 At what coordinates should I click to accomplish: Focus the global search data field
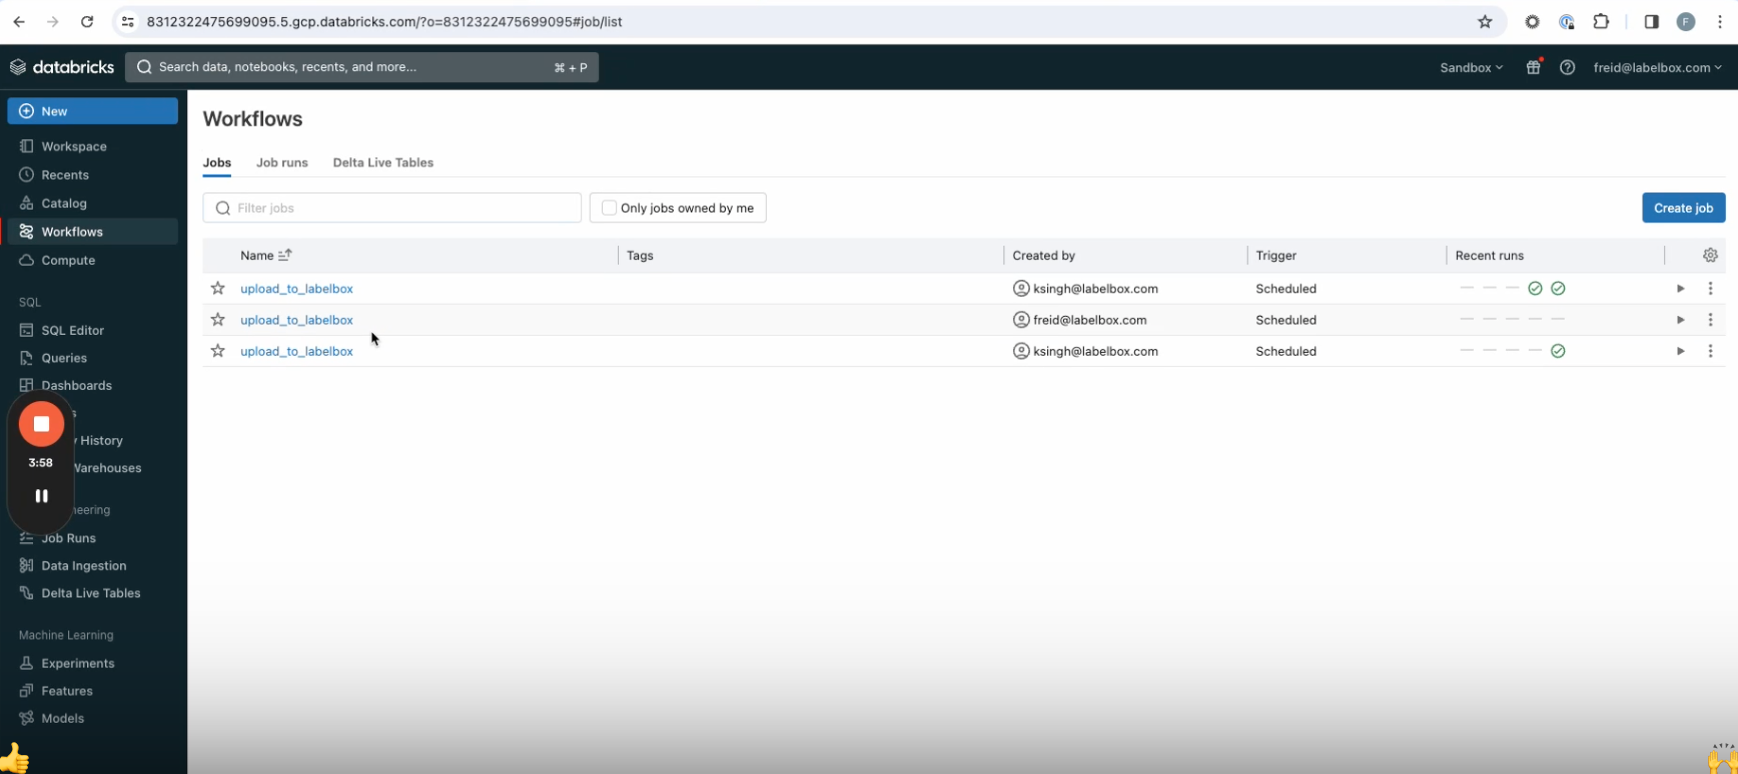tap(362, 67)
